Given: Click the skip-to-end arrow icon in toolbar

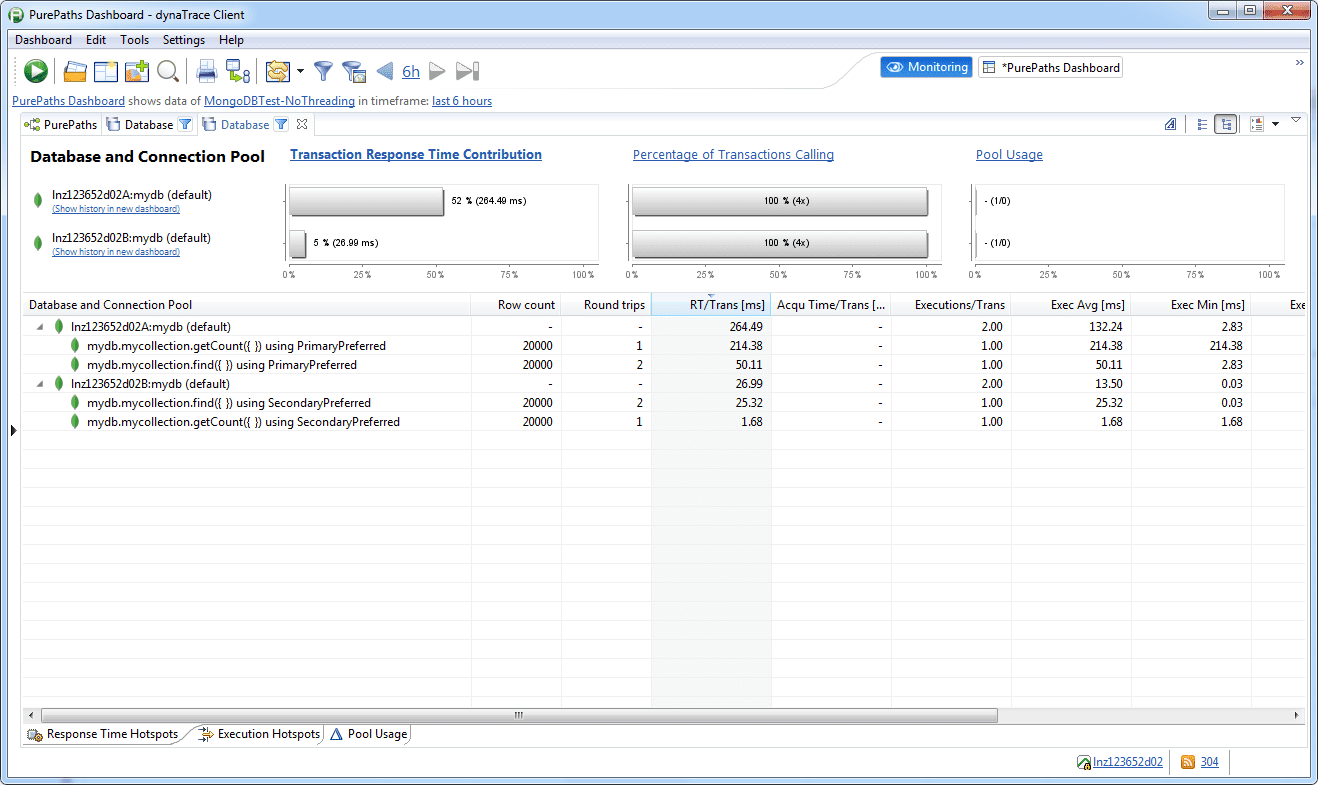Looking at the screenshot, I should [x=467, y=71].
